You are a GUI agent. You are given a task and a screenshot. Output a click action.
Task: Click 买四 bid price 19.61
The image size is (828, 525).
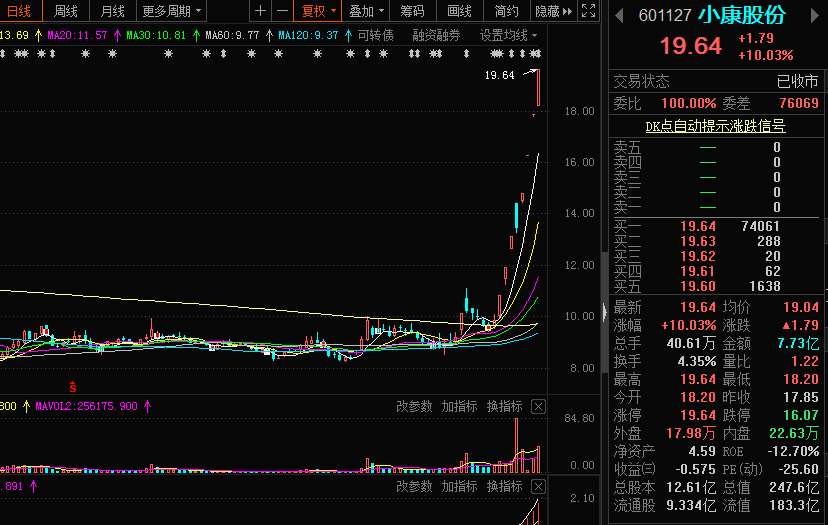(x=698, y=271)
